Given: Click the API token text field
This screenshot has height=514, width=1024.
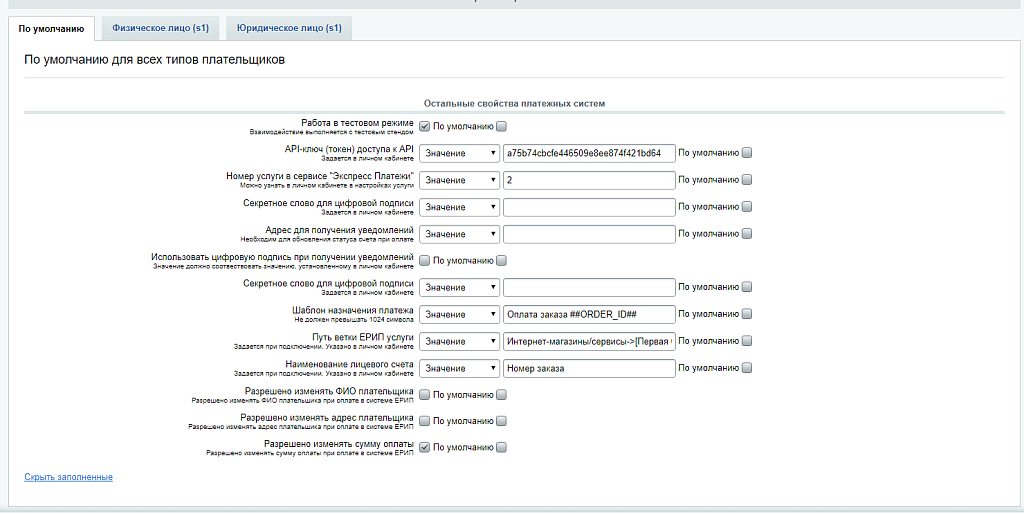Looking at the screenshot, I should pyautogui.click(x=589, y=153).
